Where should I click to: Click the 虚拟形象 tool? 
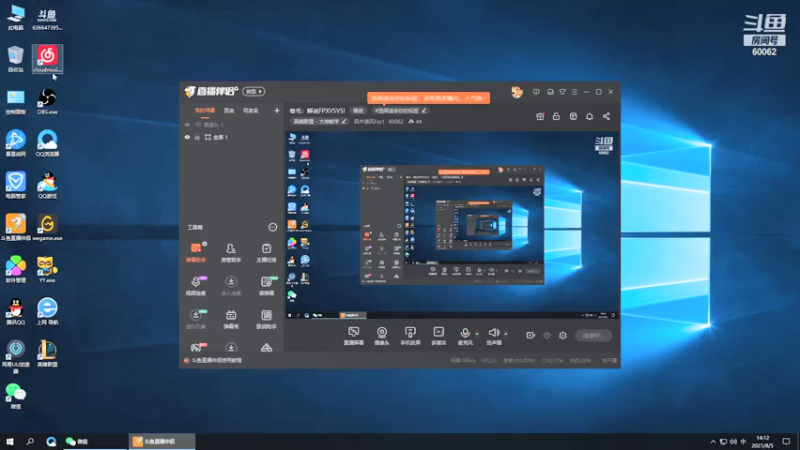[x=196, y=319]
